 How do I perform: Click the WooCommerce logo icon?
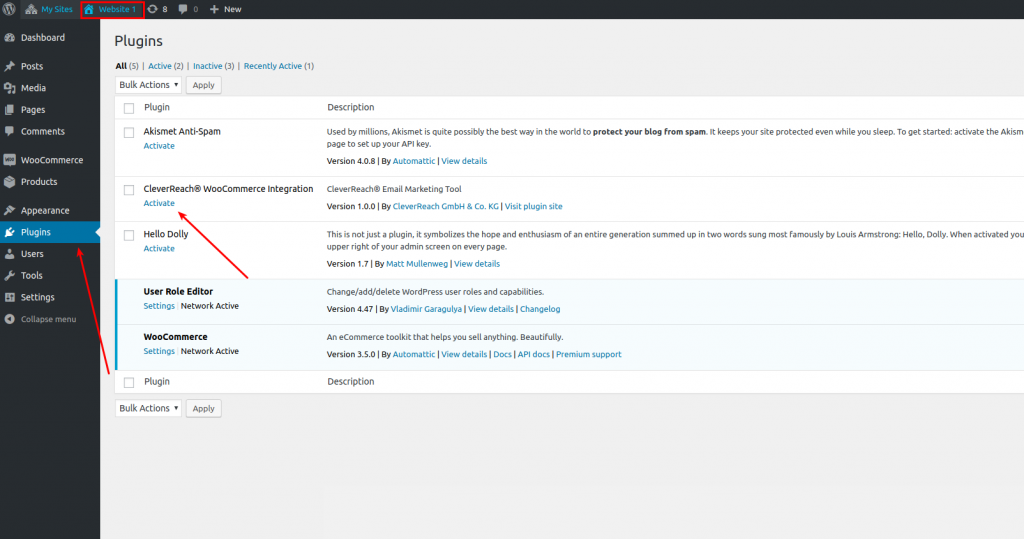10,160
